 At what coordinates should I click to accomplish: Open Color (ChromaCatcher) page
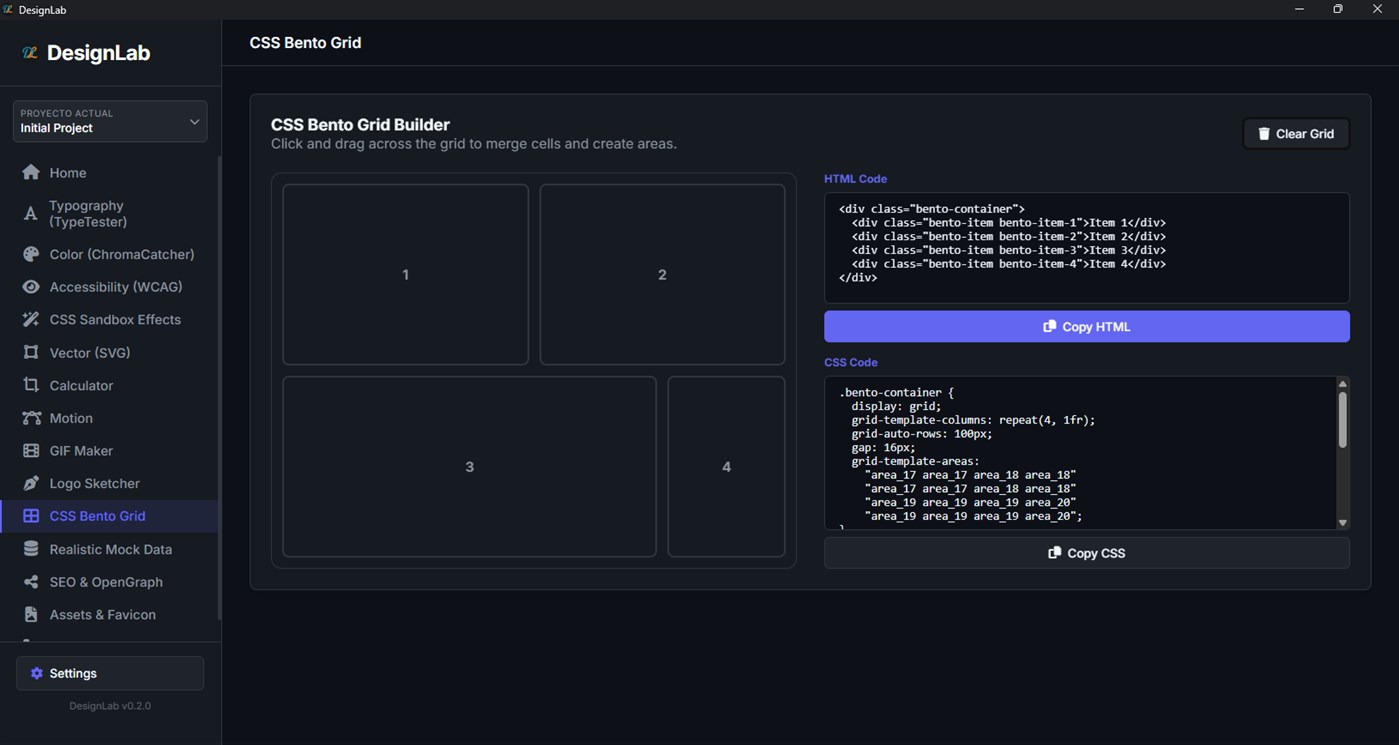pyautogui.click(x=110, y=254)
